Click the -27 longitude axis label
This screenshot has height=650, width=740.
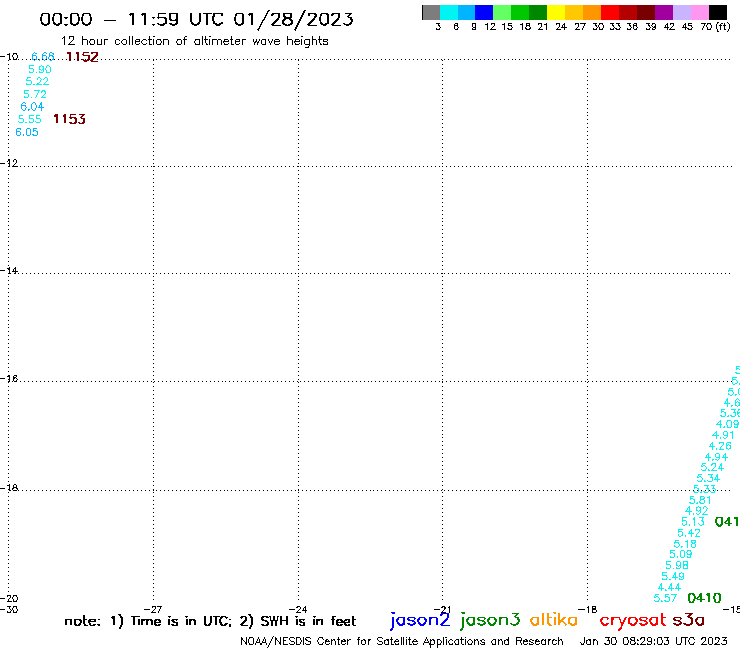click(153, 610)
